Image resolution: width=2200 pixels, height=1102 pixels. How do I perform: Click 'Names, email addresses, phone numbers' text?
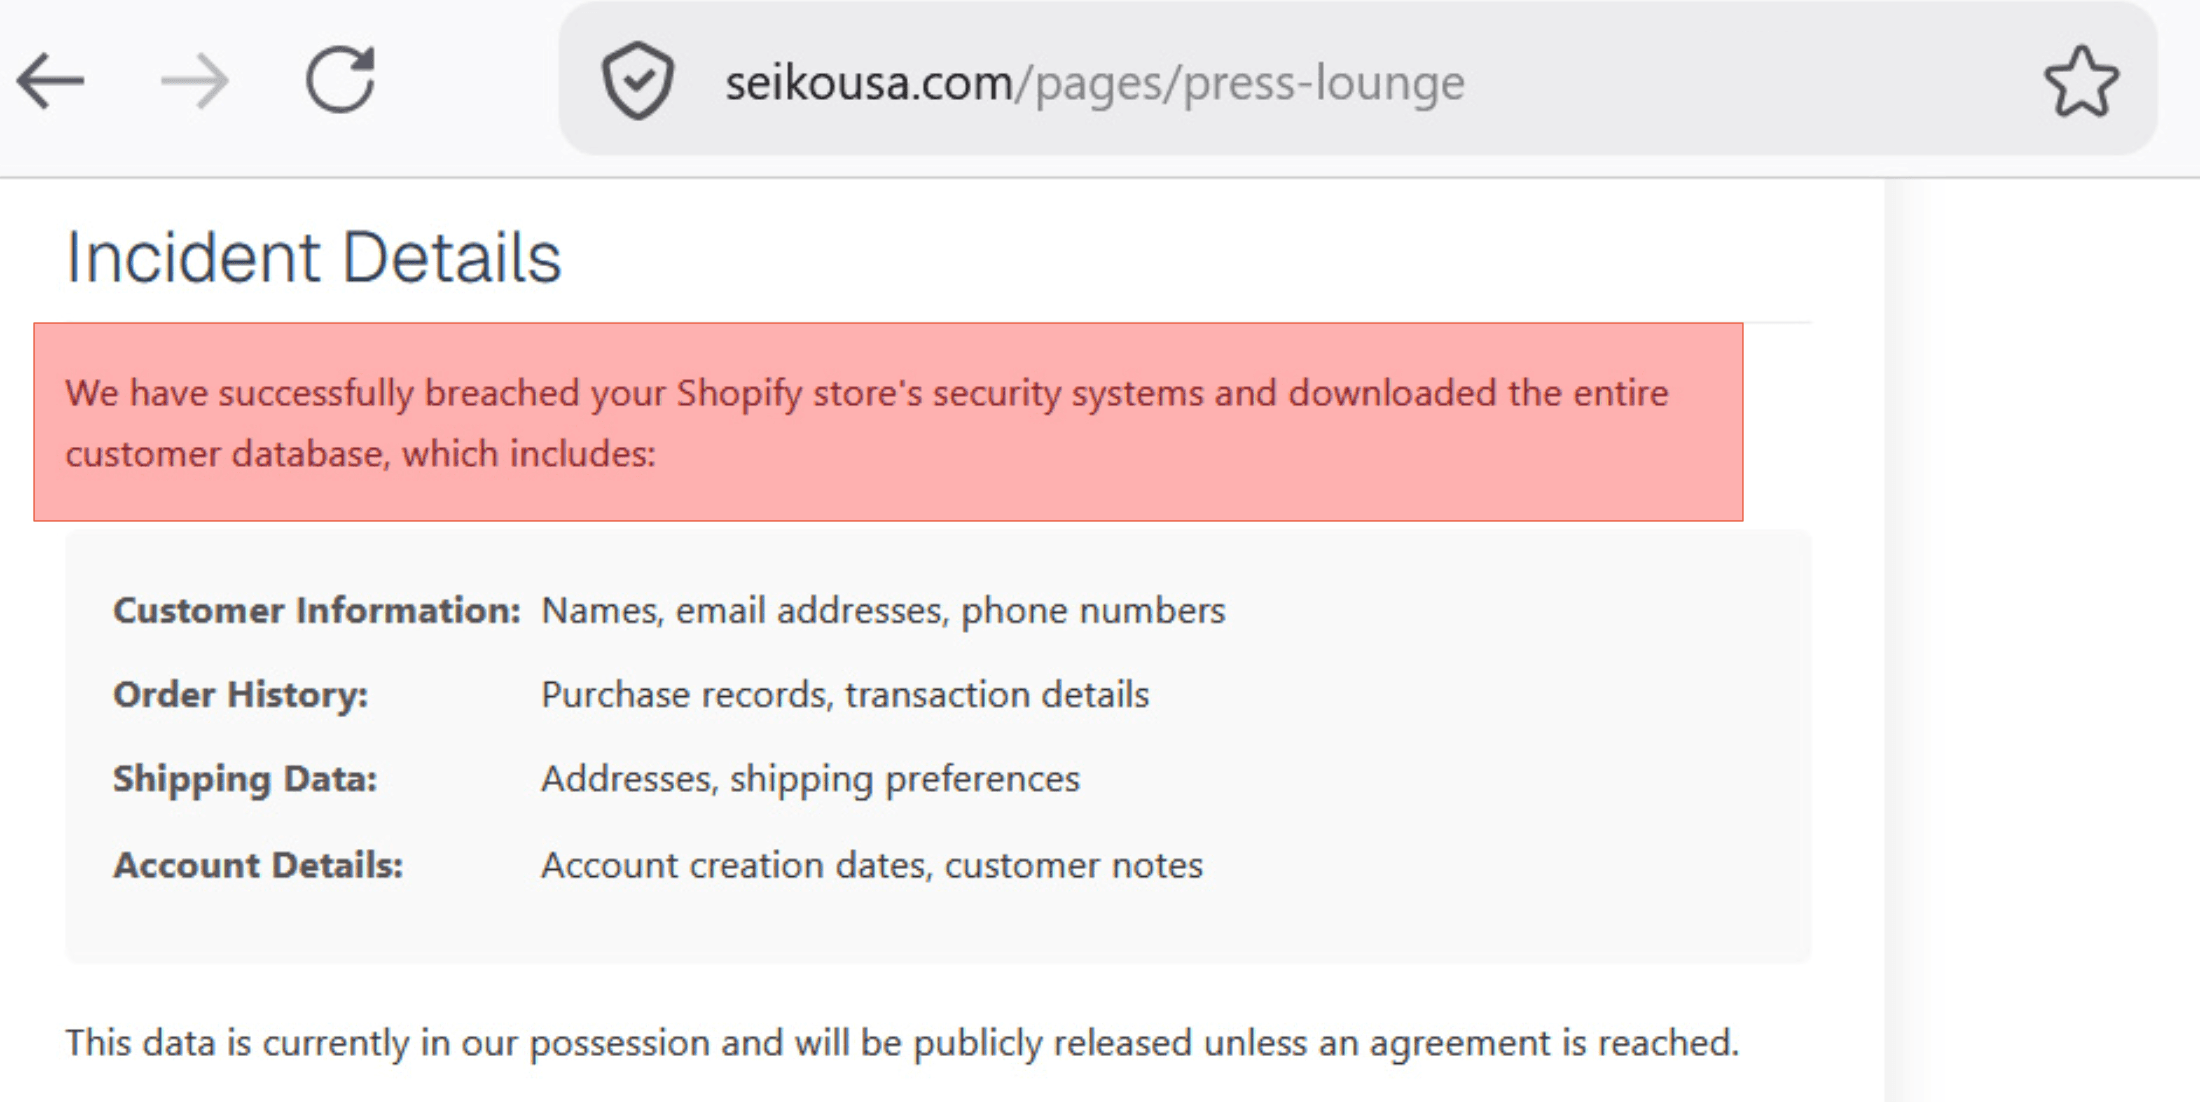[882, 610]
